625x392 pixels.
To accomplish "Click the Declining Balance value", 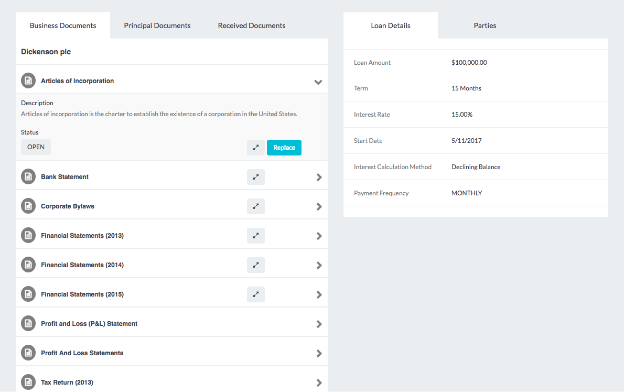I will [x=476, y=167].
